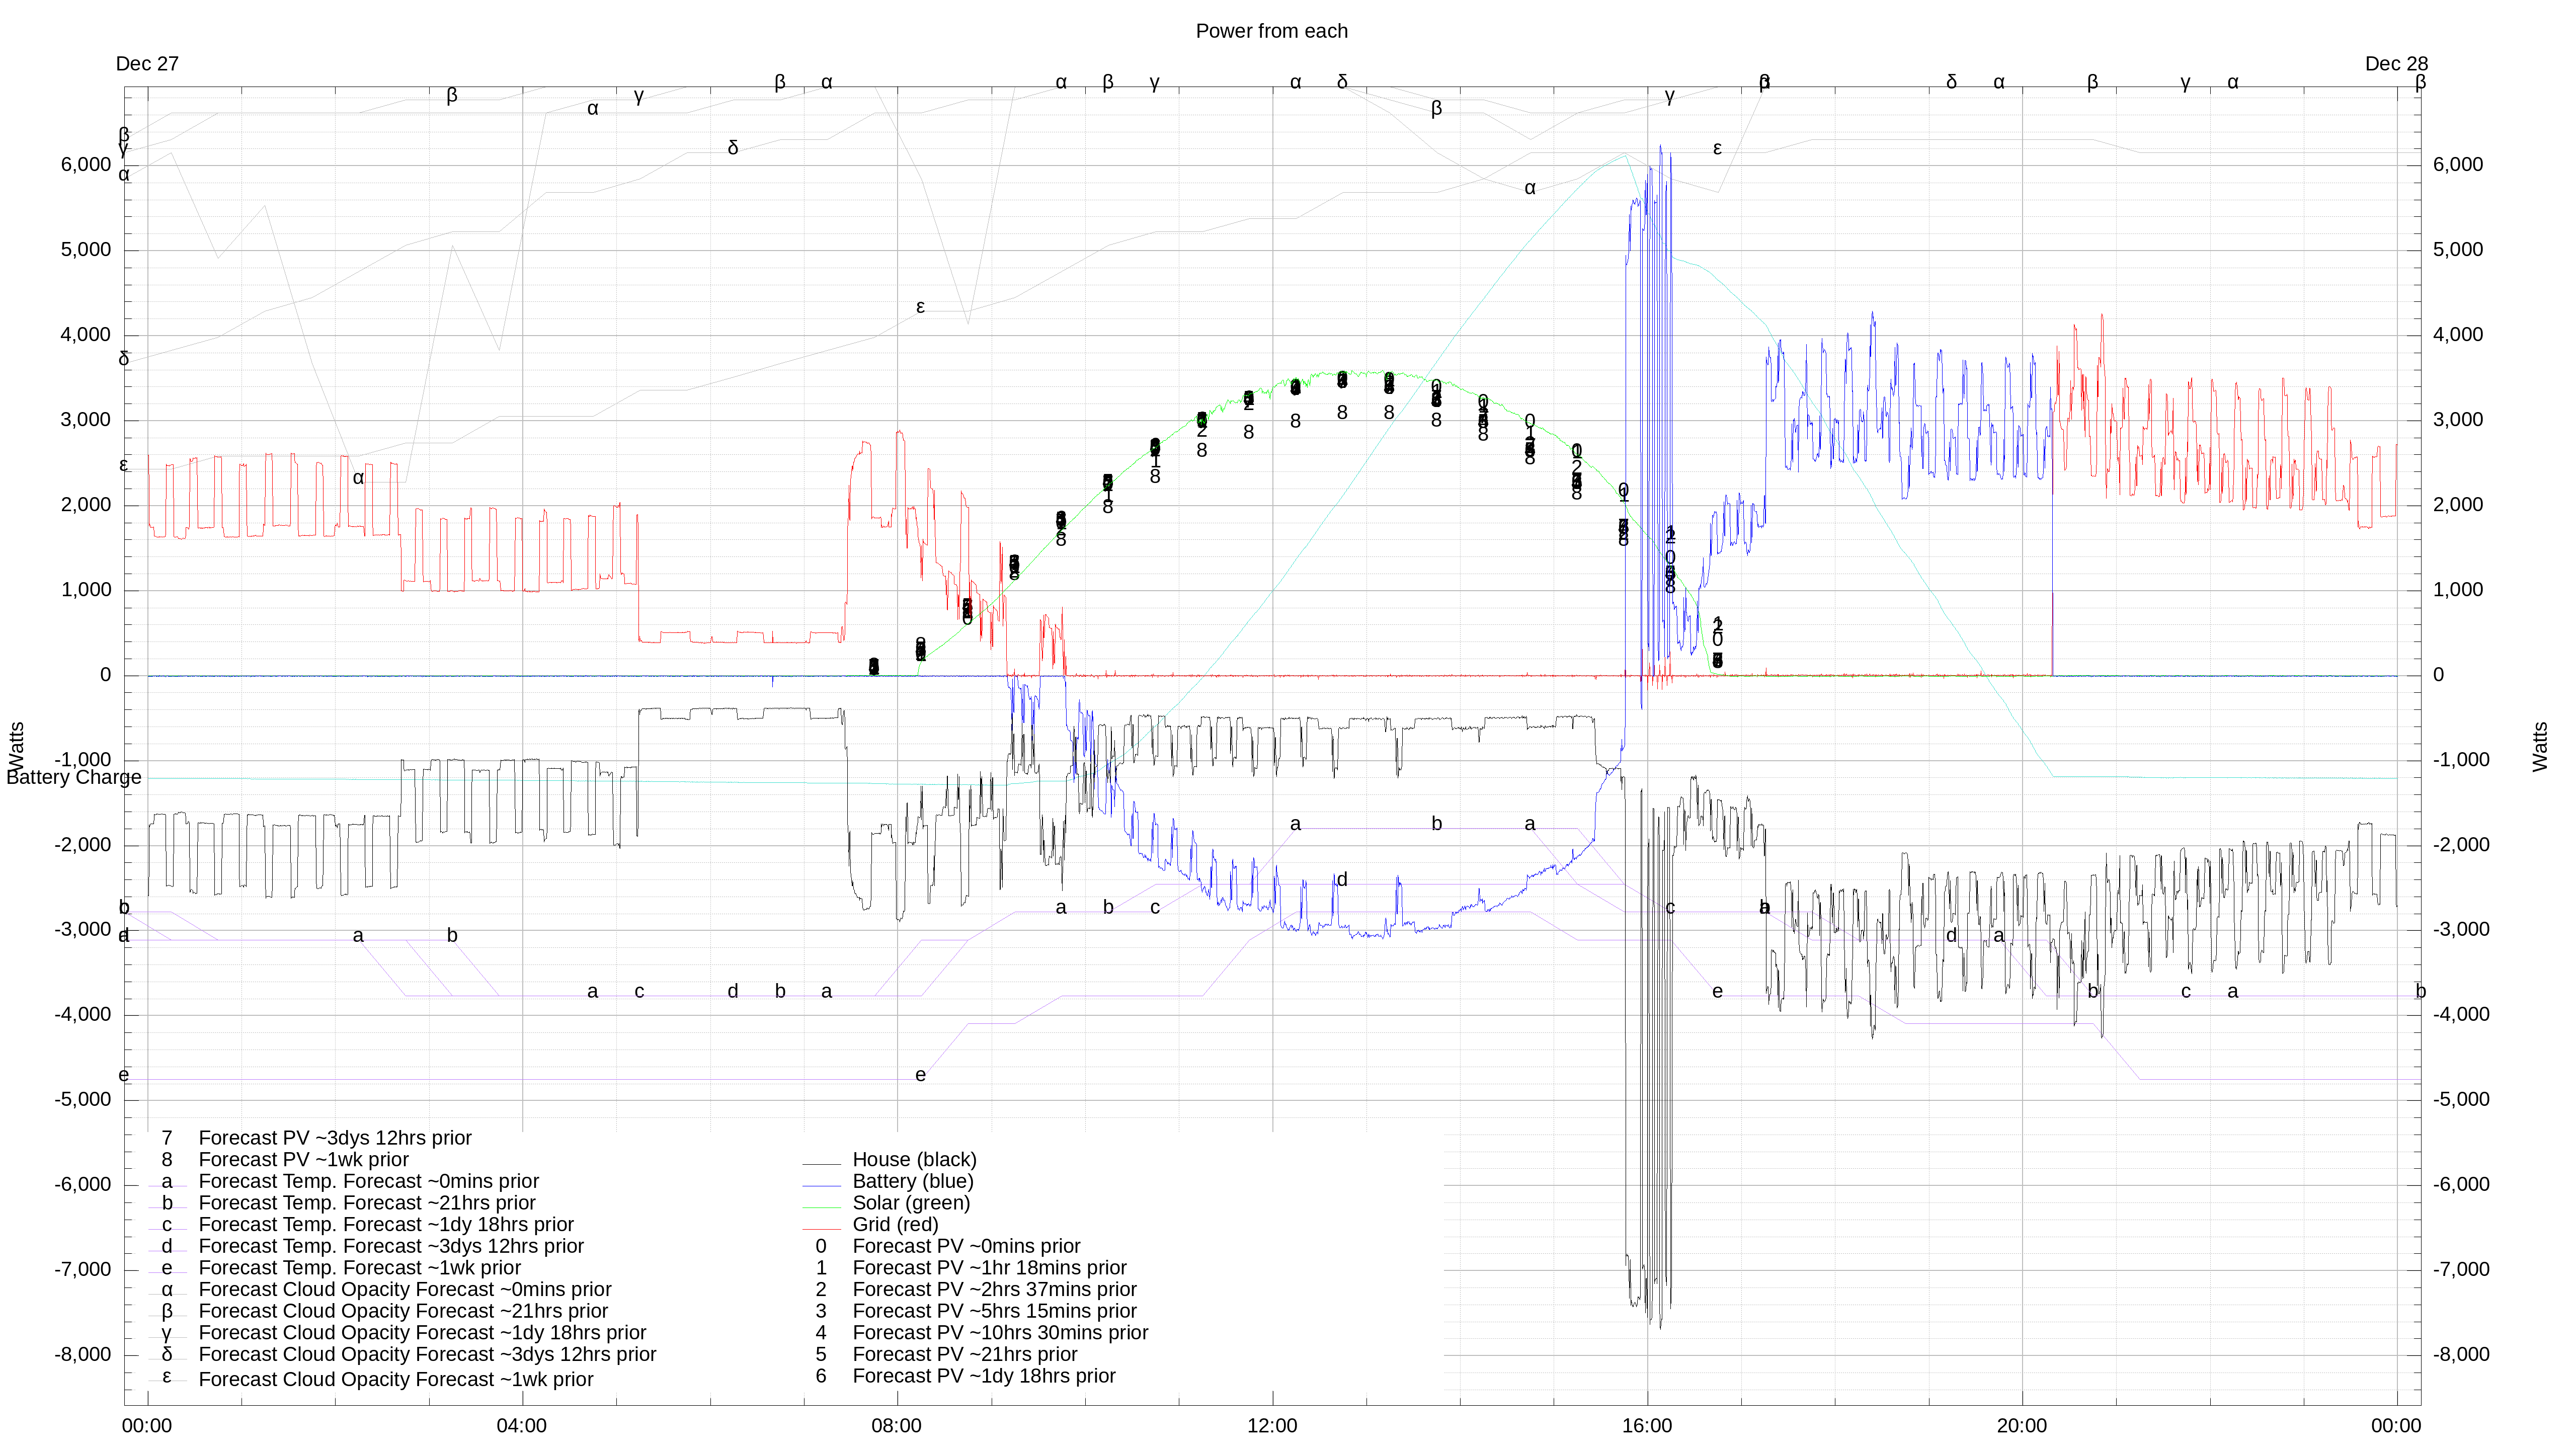Click the left-axis 0 tick label
This screenshot has height=1449, width=2576.
[x=105, y=675]
